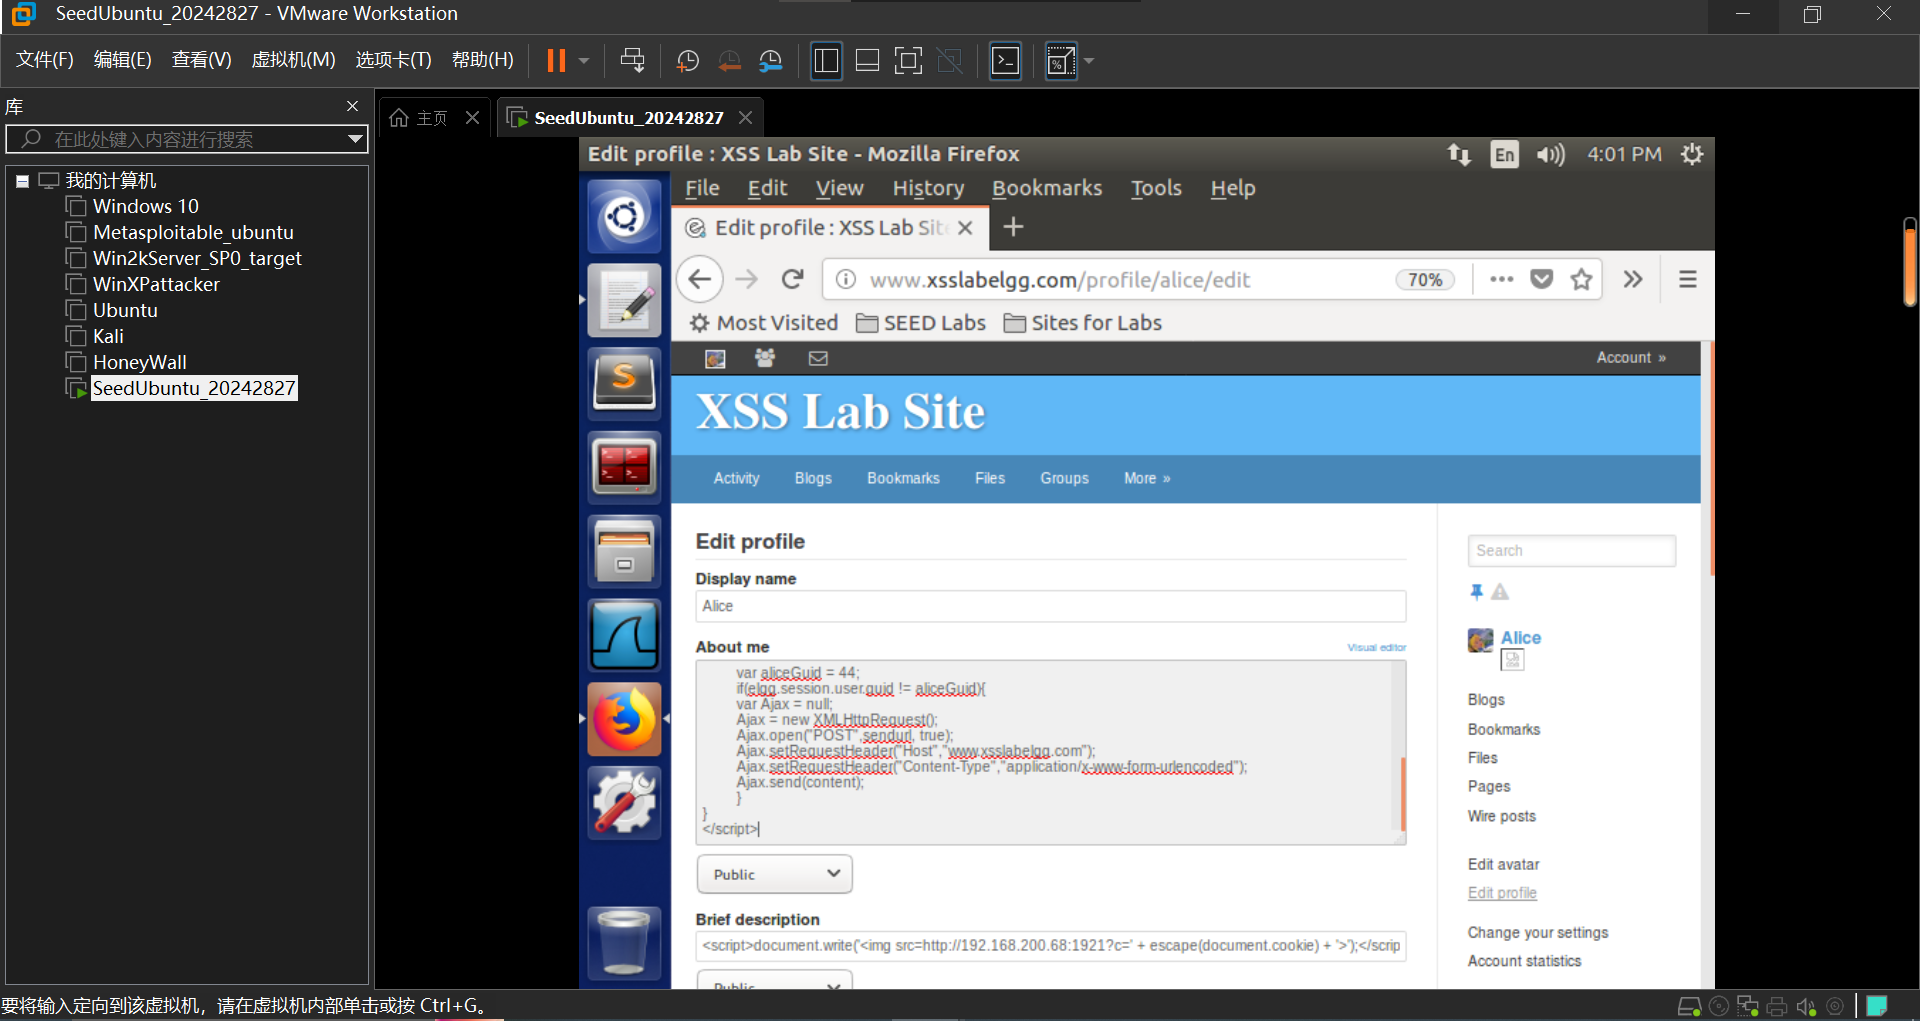Open the library search dropdown arrow
Screen dimensions: 1920x1021
[355, 139]
